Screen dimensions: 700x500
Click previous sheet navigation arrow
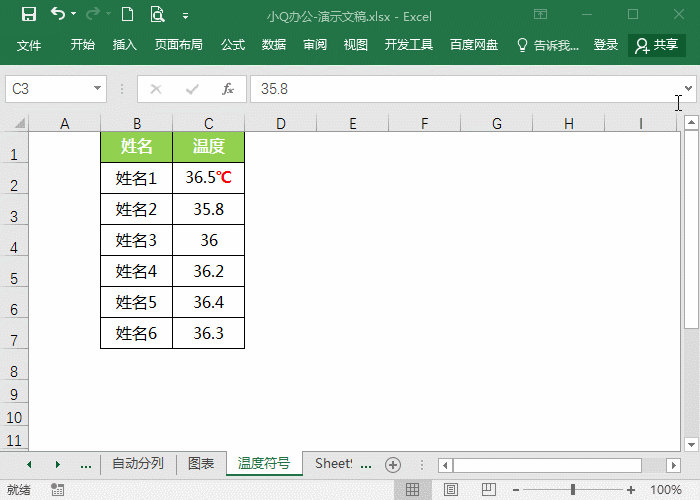(x=29, y=464)
